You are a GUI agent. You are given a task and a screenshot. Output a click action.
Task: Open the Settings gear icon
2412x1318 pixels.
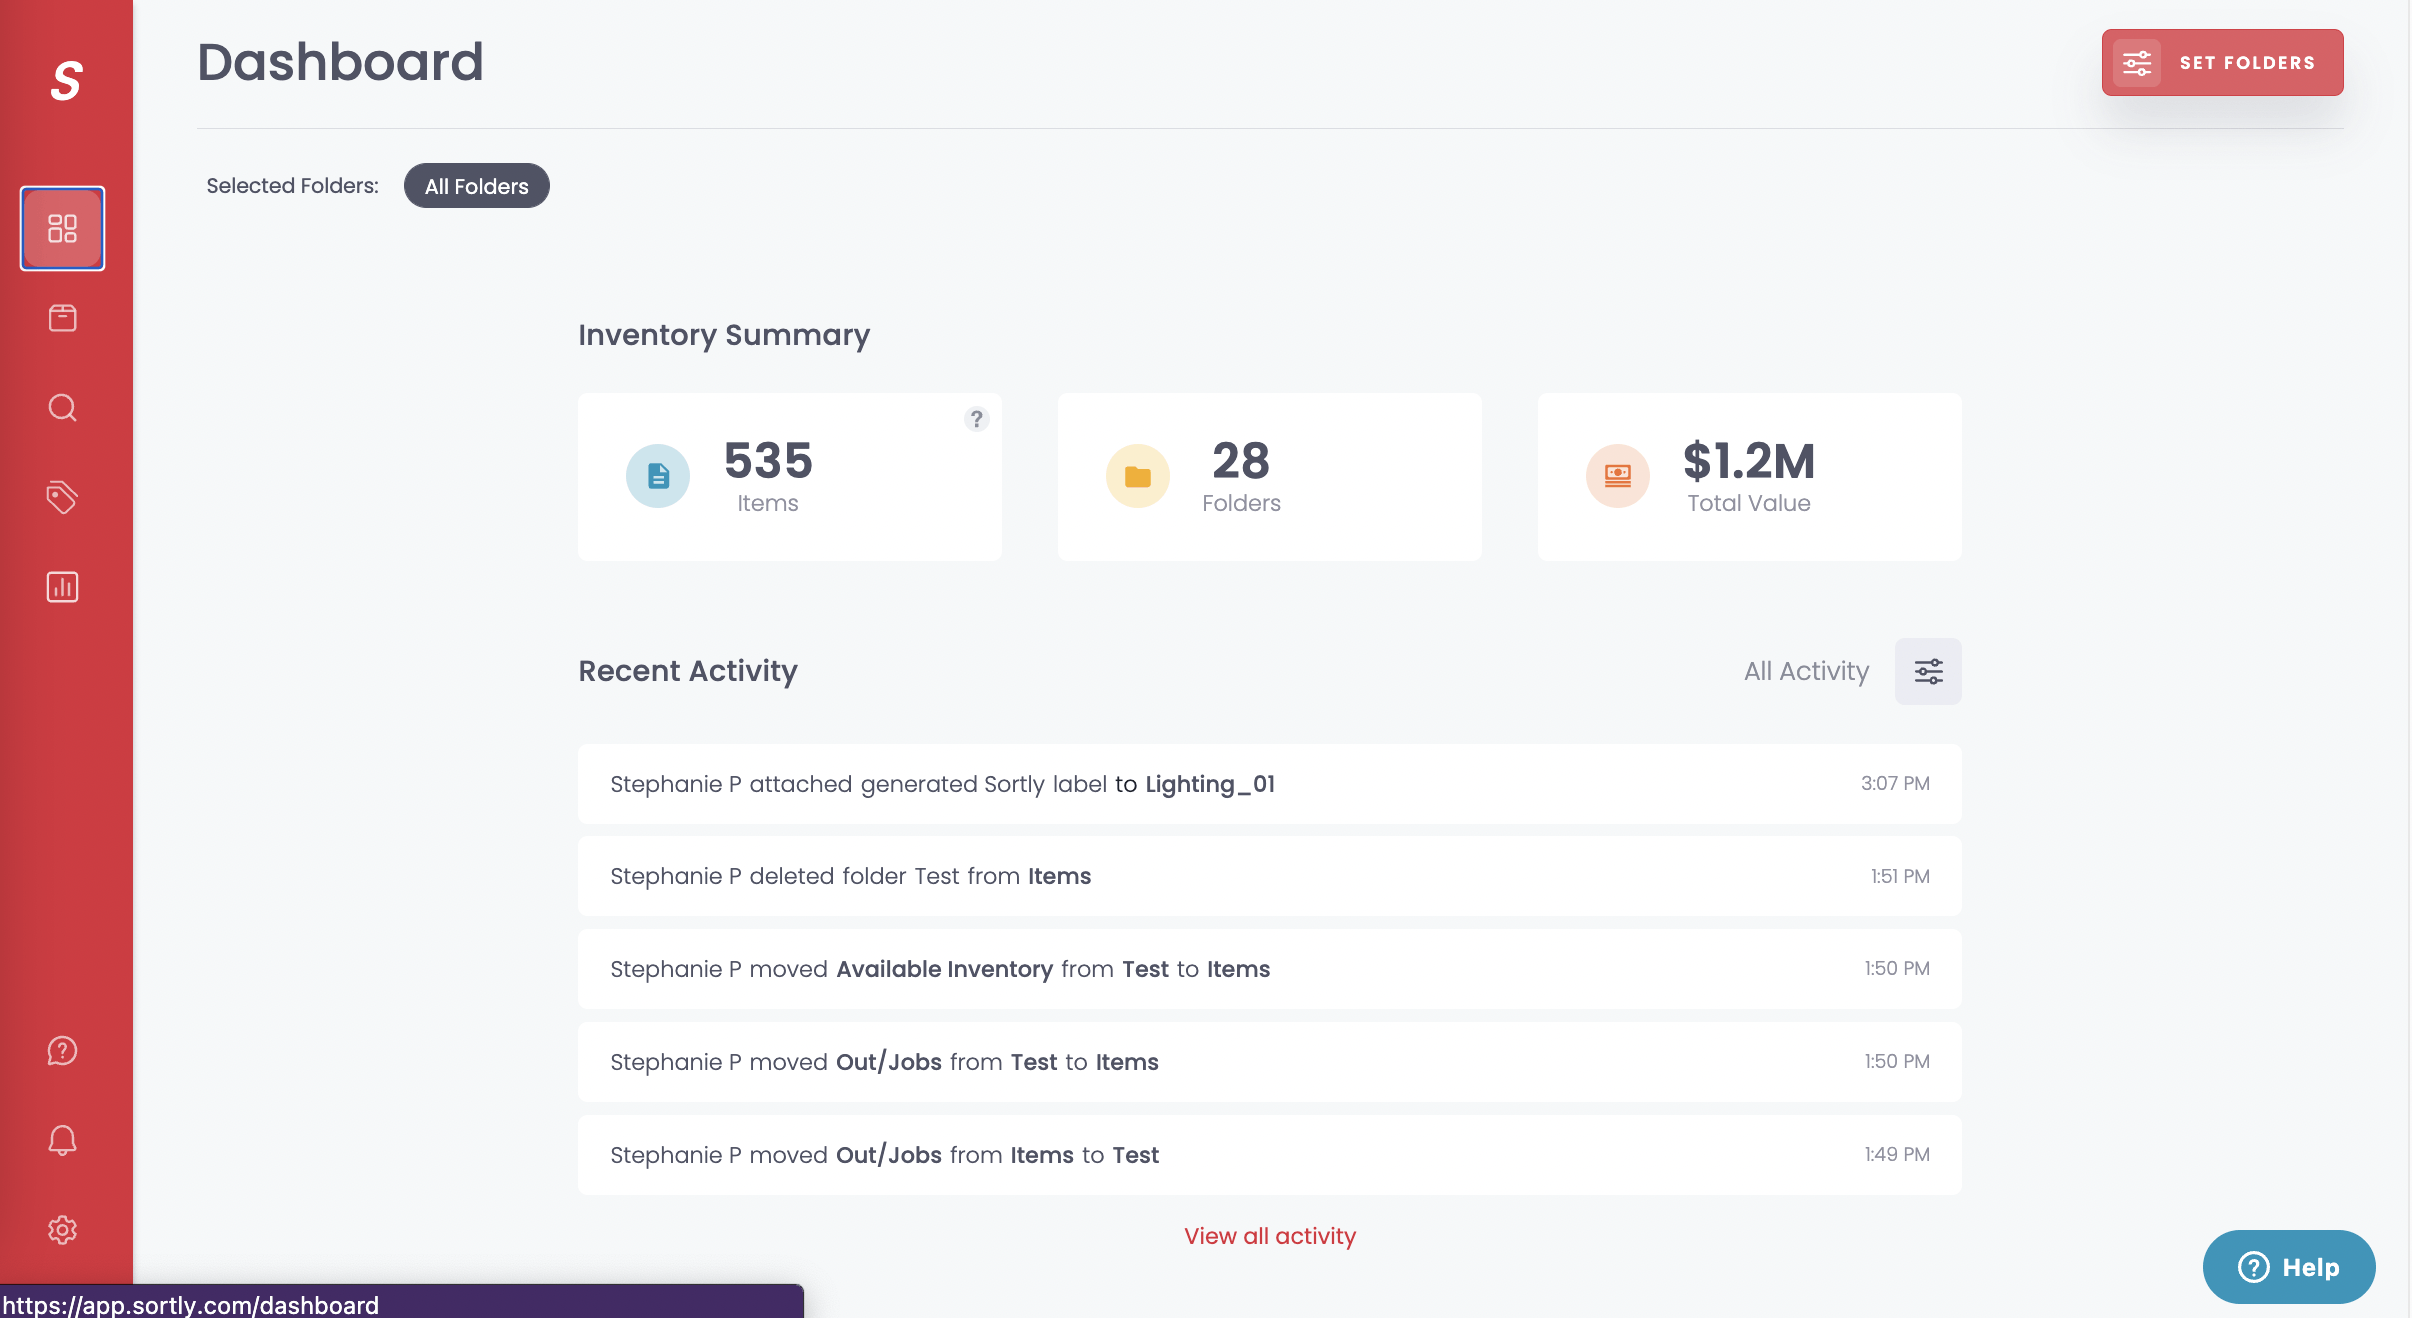(62, 1230)
